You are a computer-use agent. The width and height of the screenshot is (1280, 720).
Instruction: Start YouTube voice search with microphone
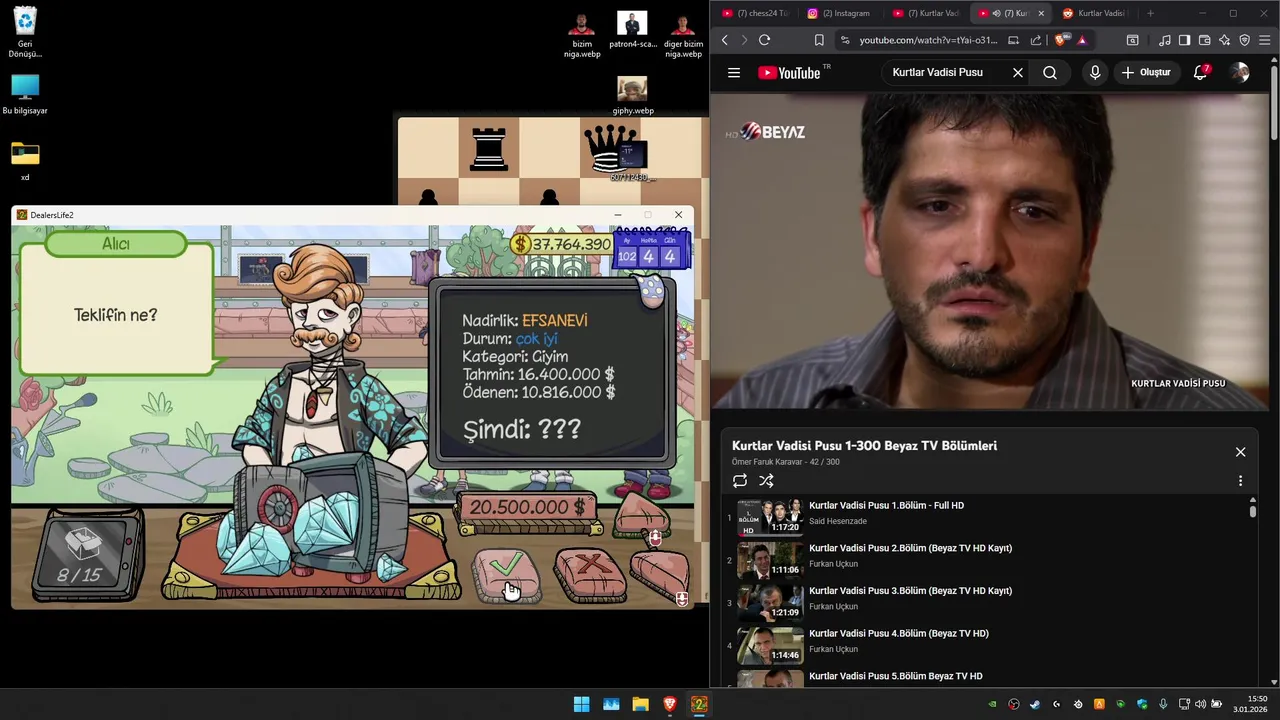[x=1095, y=72]
